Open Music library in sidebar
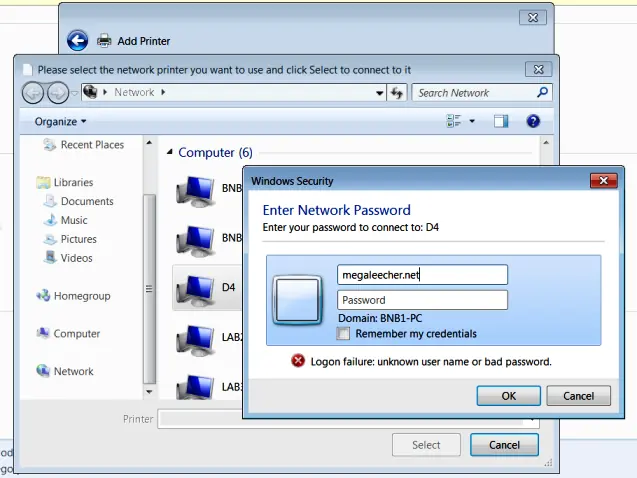637x478 pixels. coord(74,220)
